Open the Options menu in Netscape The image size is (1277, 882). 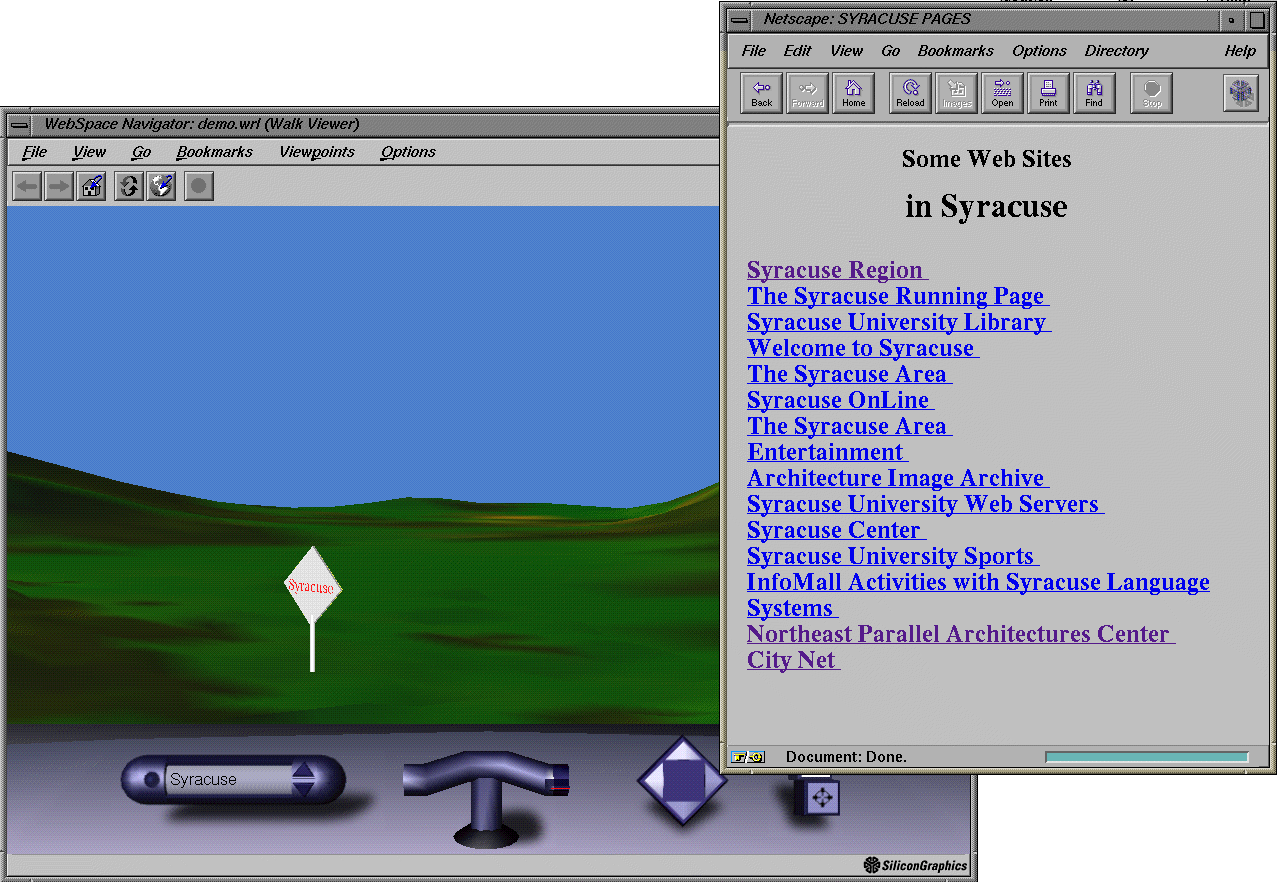click(x=1039, y=51)
